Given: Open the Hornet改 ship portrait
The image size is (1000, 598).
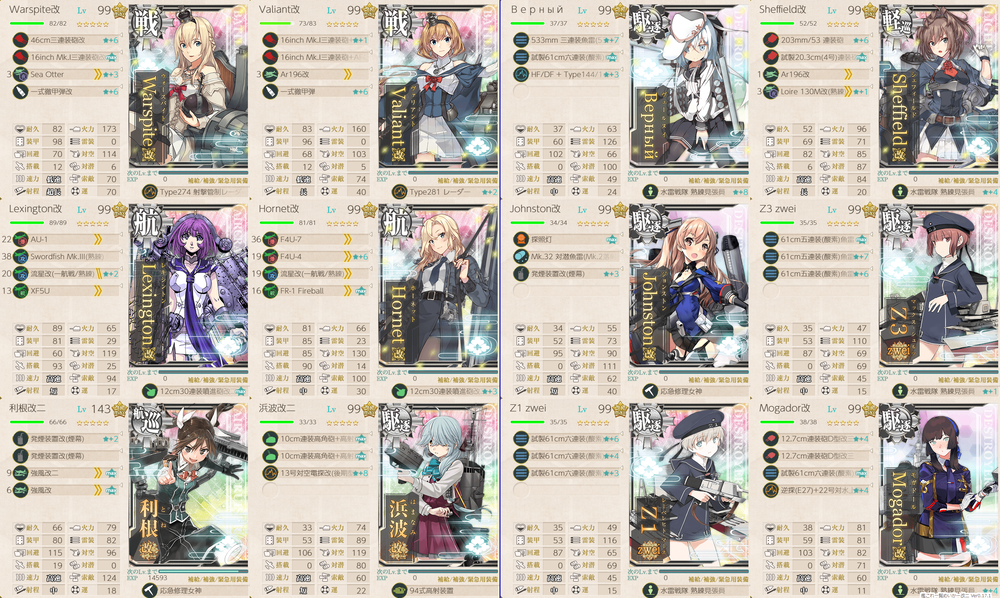Looking at the screenshot, I should coord(439,287).
